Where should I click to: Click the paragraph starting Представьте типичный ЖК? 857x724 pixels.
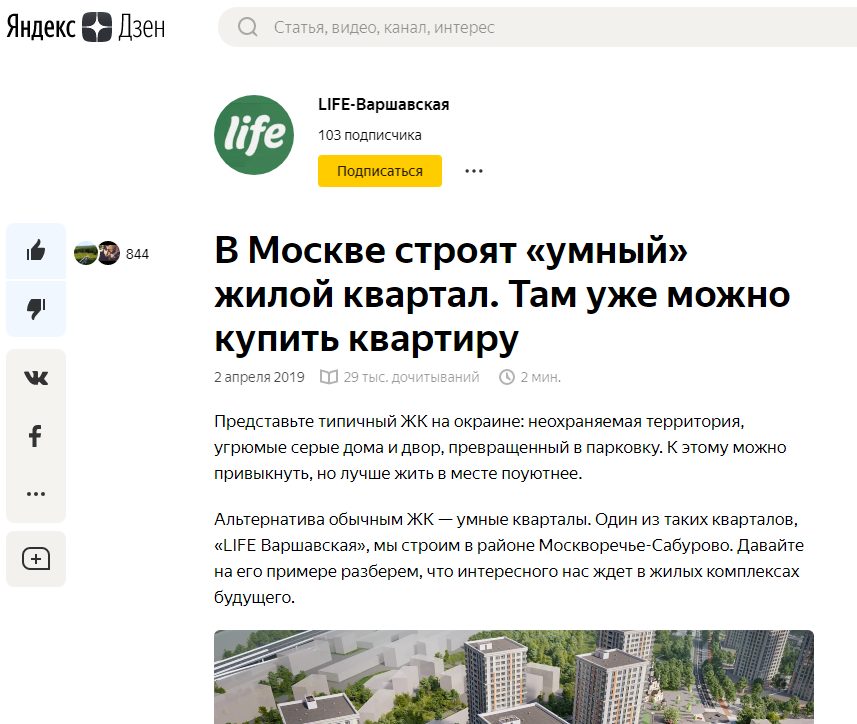point(500,448)
